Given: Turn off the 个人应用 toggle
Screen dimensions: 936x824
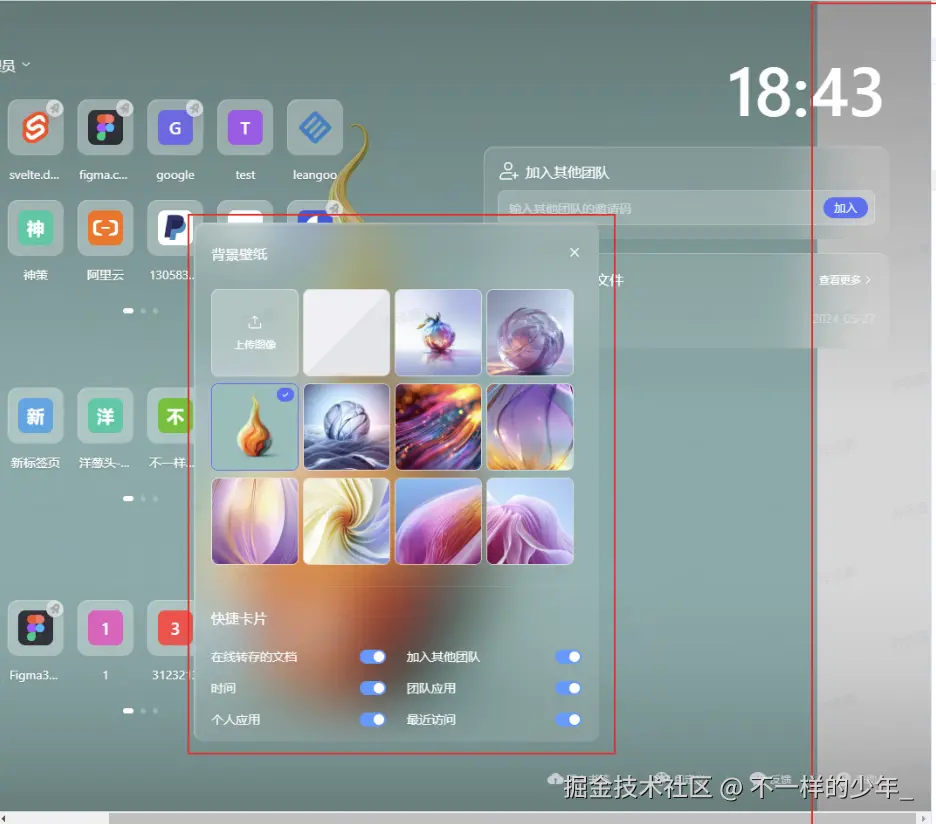Looking at the screenshot, I should pos(373,720).
